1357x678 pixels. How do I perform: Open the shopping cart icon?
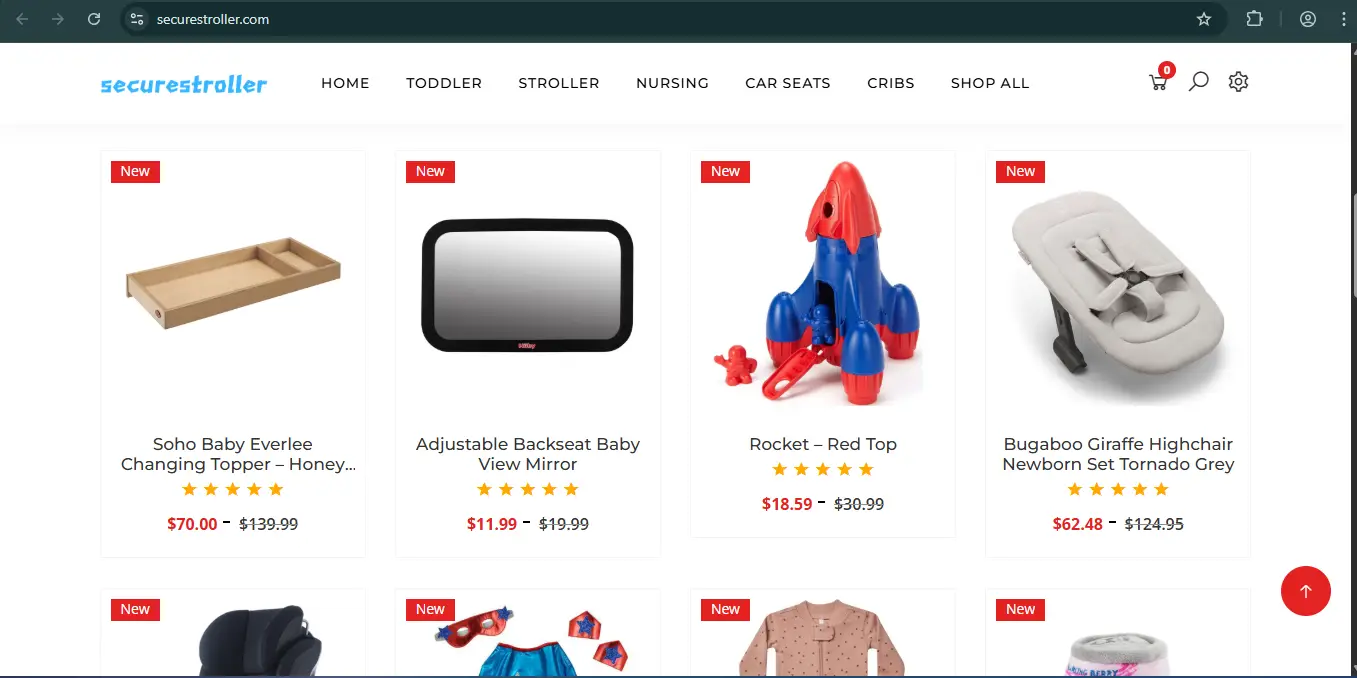point(1159,82)
